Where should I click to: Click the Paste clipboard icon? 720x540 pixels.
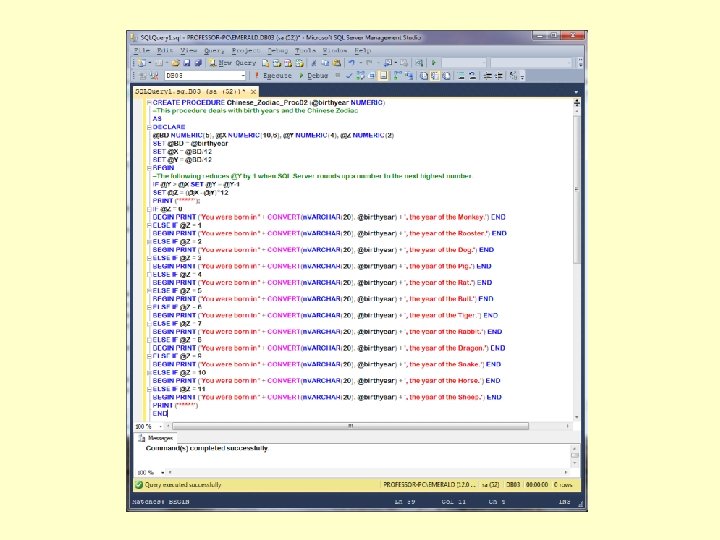(x=337, y=62)
